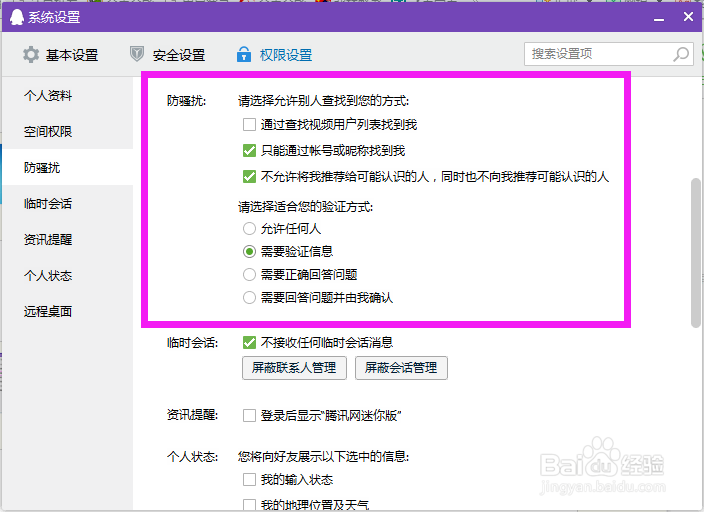The image size is (704, 512).
Task: Check 我的地理位置及天气 checkbox
Action: tap(249, 505)
